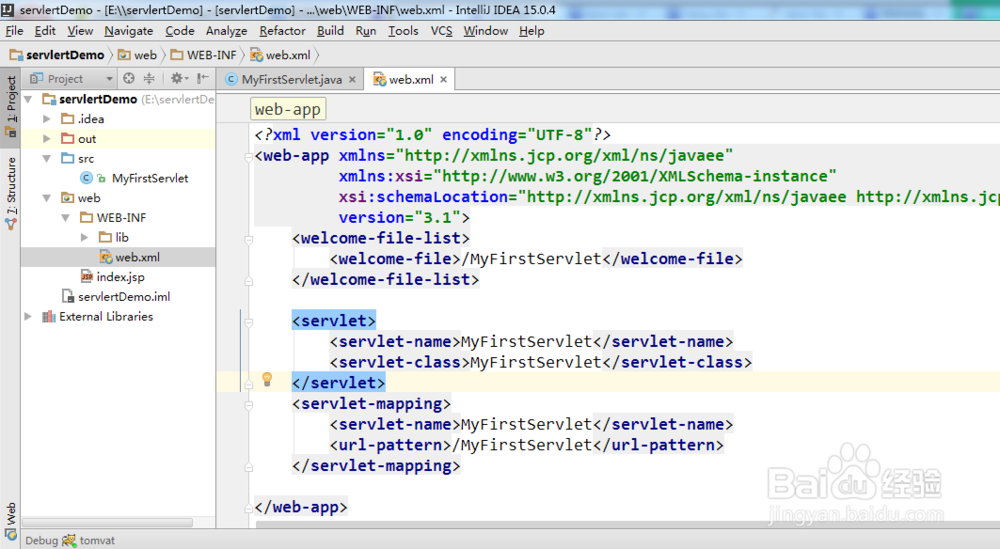Viewport: 1000px width, 549px height.
Task: Collapse the src folder
Action: 47,158
